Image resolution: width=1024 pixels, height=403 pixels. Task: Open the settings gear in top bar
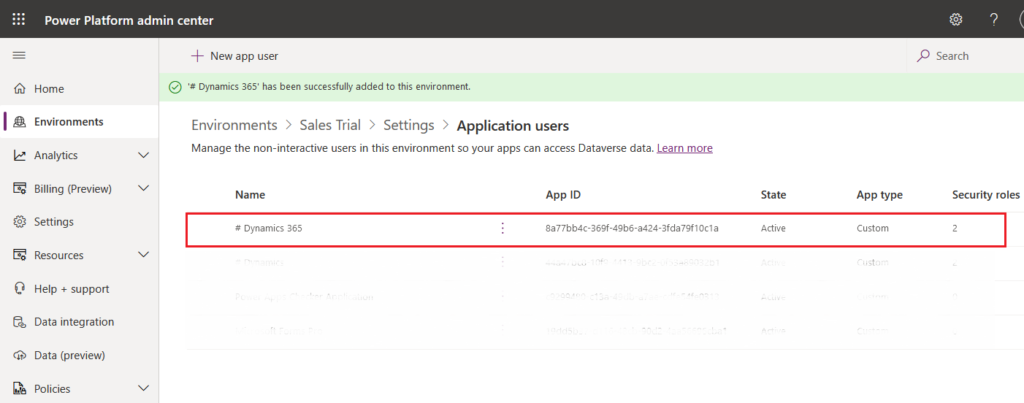pos(955,20)
